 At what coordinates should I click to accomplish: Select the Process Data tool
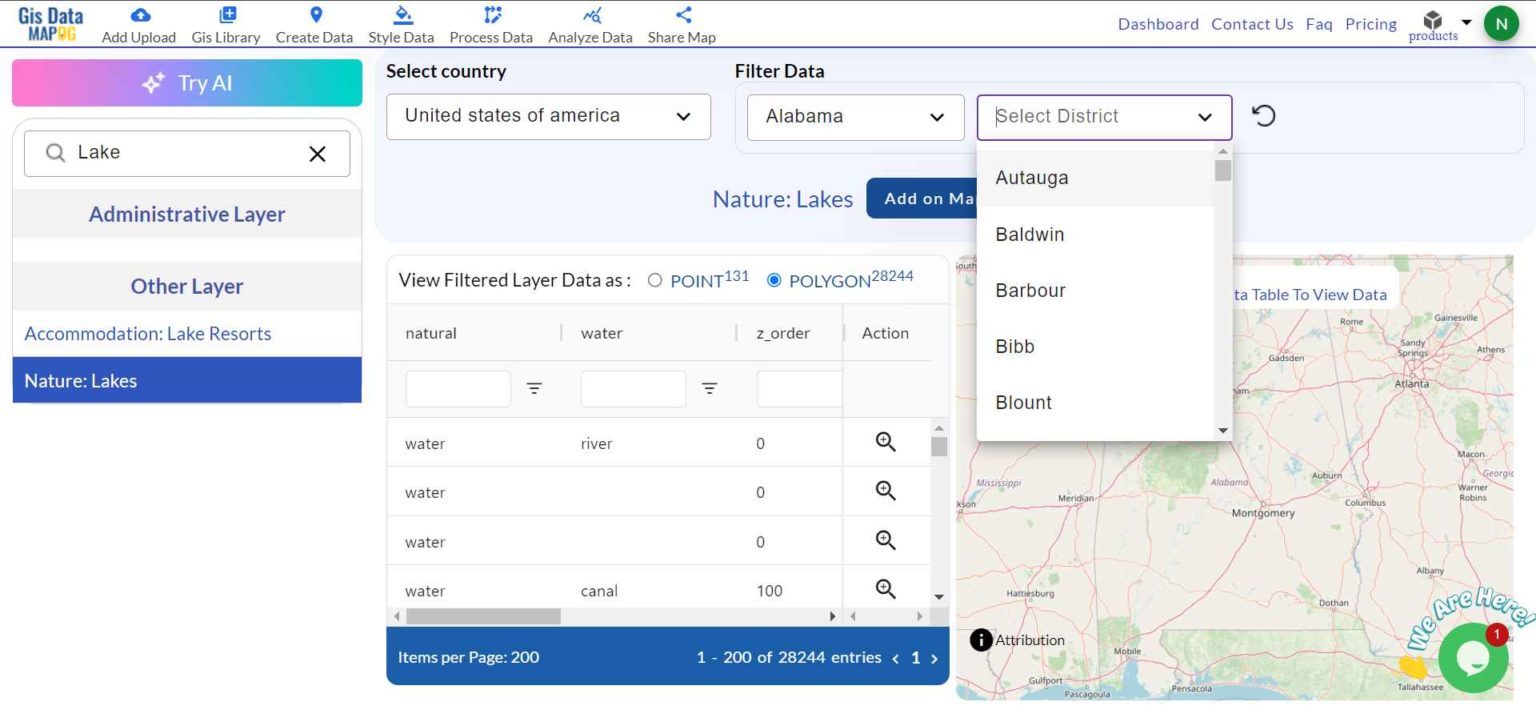point(490,22)
